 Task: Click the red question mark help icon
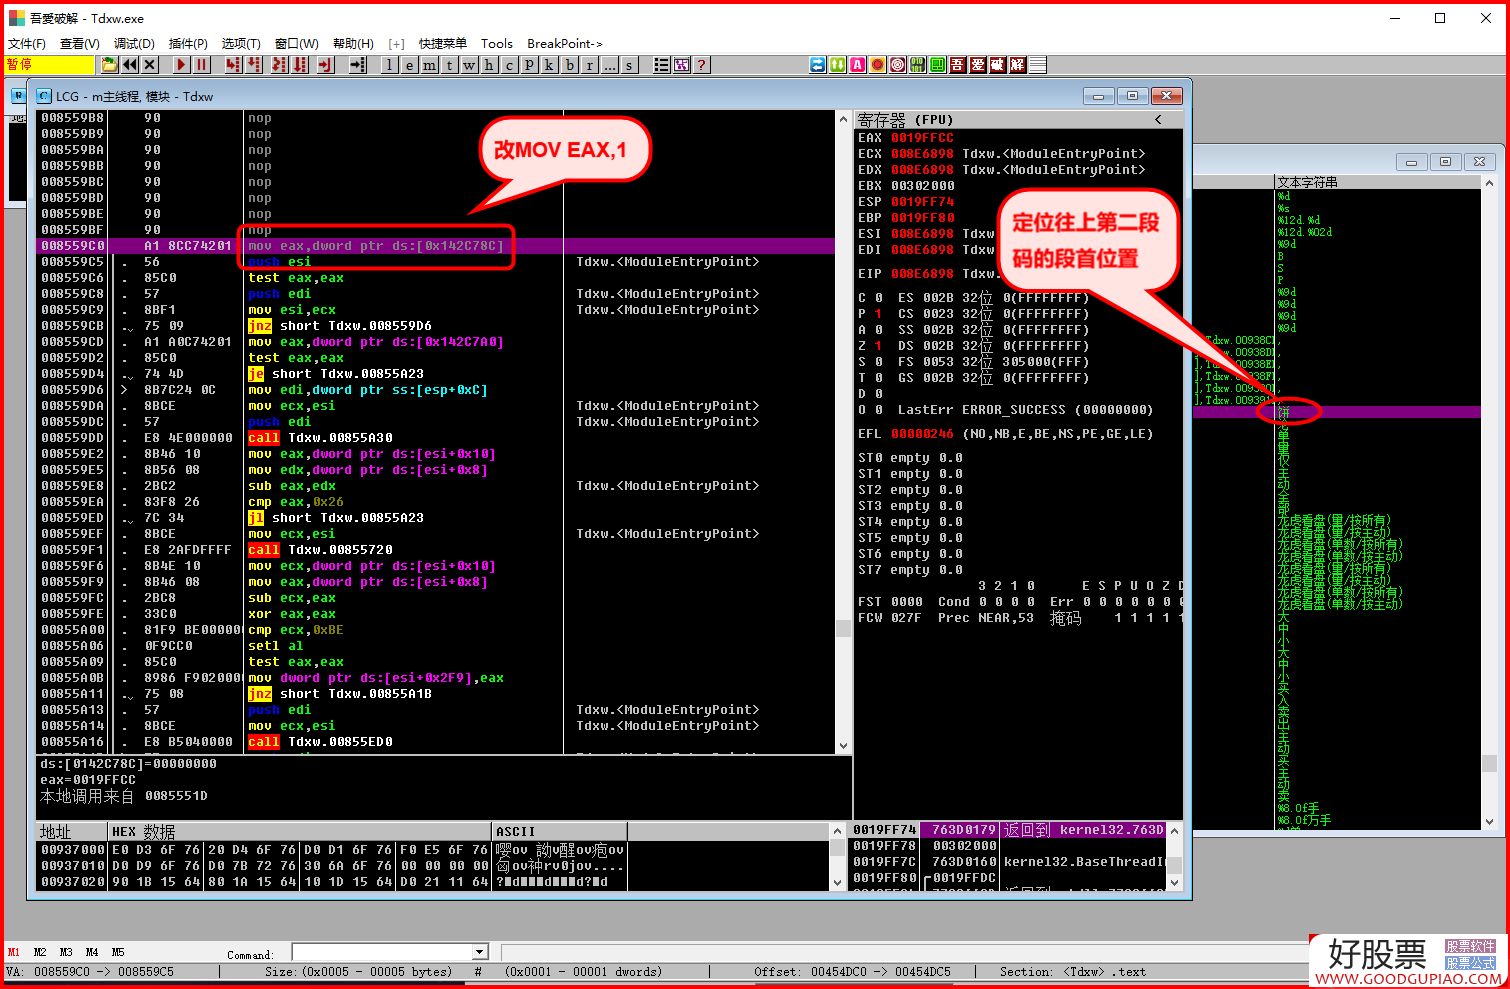coord(702,65)
